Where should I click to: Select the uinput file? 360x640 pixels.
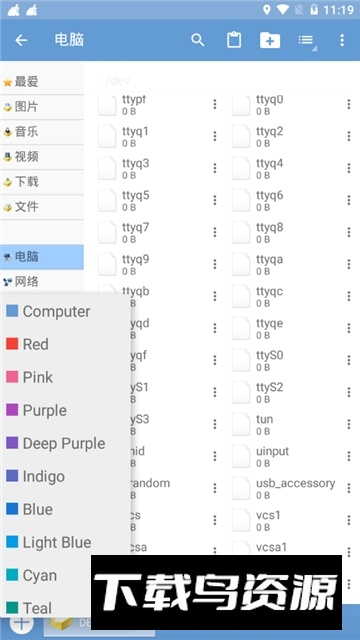point(293,456)
